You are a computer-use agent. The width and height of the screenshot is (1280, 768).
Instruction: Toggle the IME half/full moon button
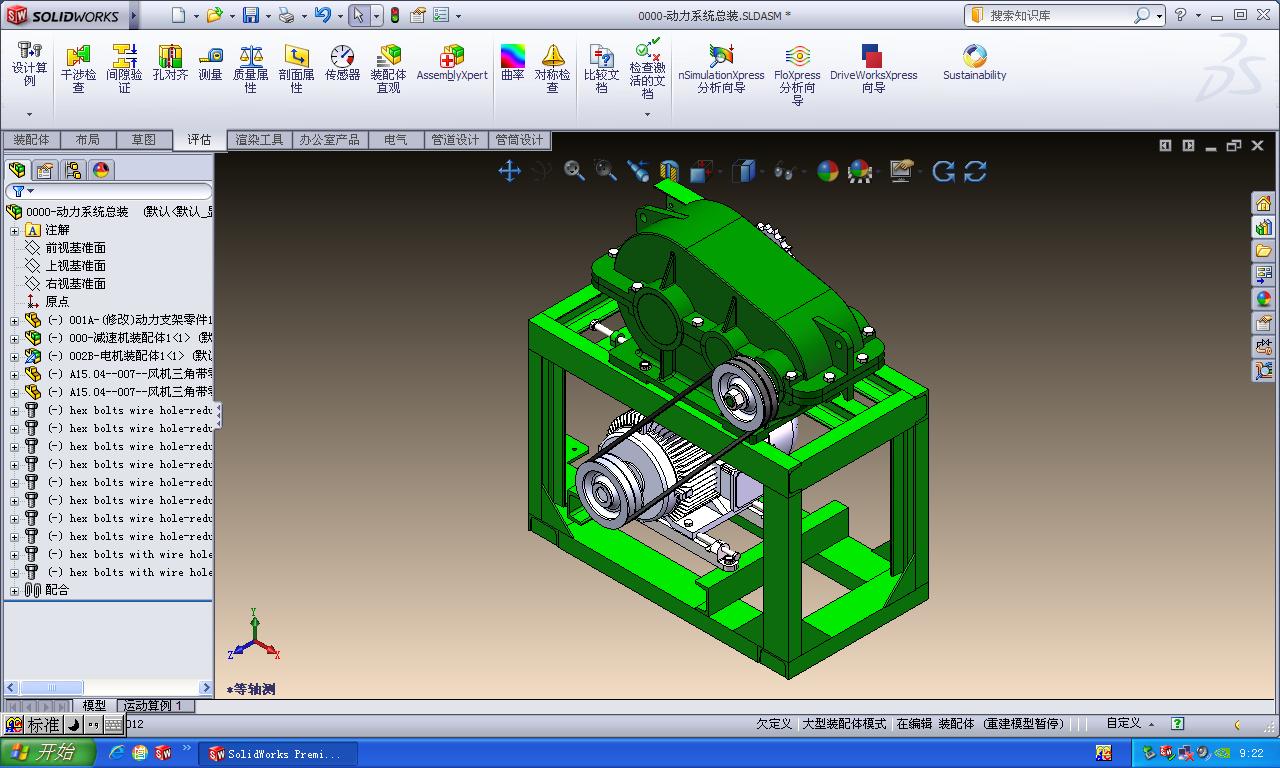coord(73,725)
